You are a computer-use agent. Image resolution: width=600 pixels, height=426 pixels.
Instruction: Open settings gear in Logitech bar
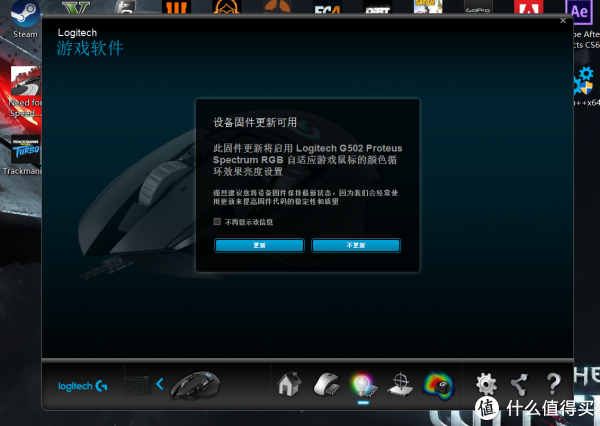[486, 384]
